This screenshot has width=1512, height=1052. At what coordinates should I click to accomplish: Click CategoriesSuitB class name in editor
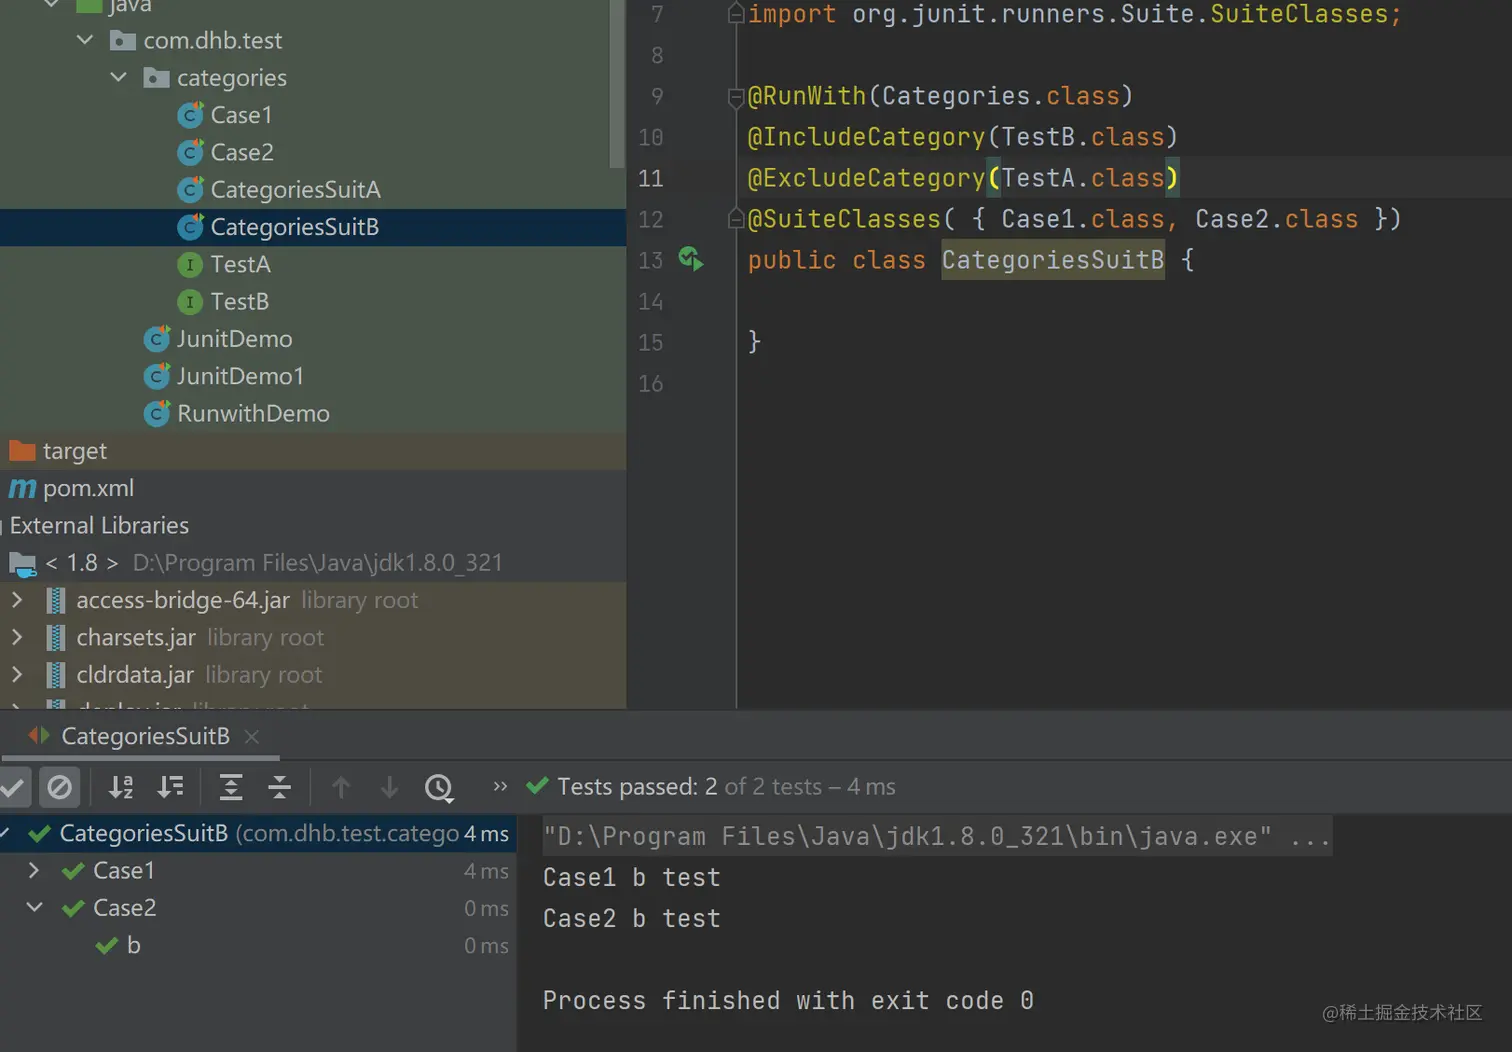[x=1053, y=260]
